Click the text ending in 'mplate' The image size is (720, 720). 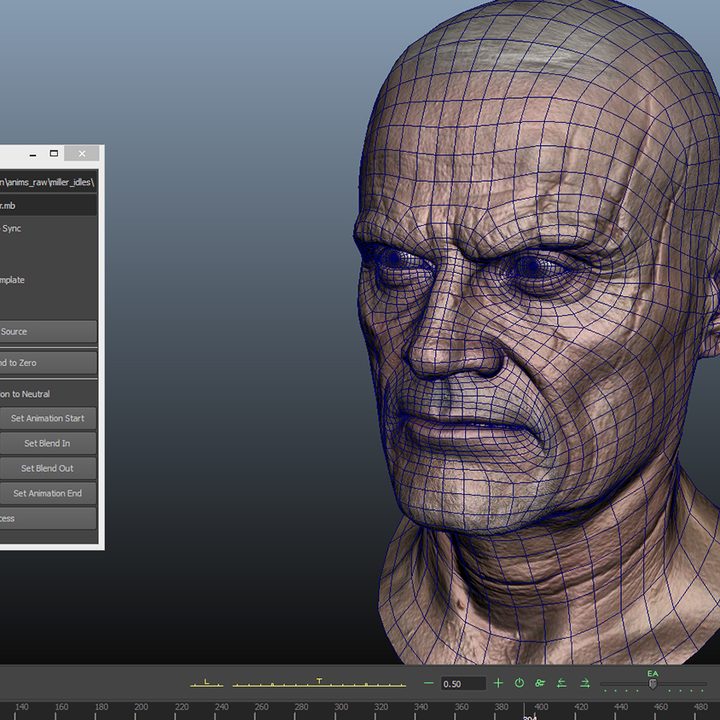[x=12, y=280]
